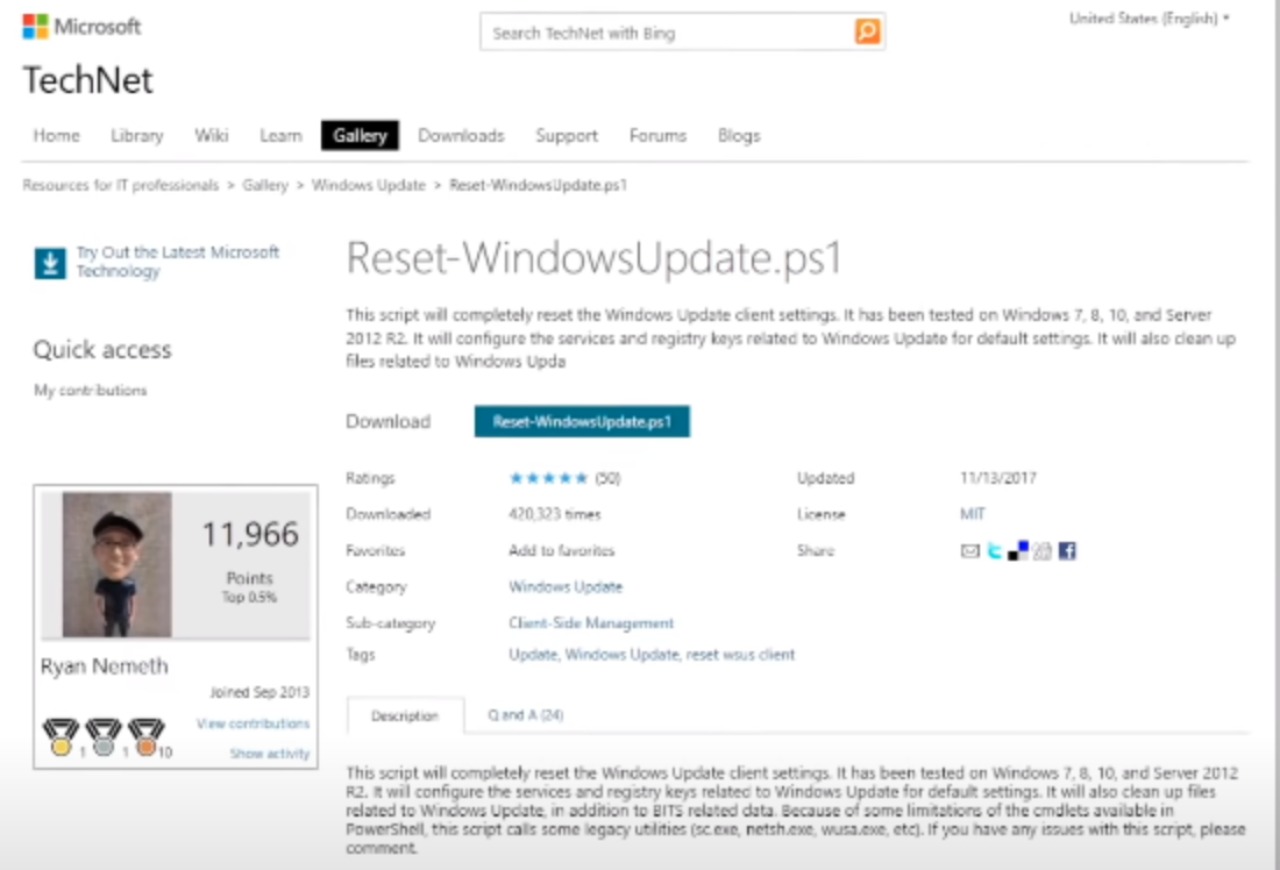Share the script on Twitter
This screenshot has height=870, width=1280.
(x=994, y=551)
